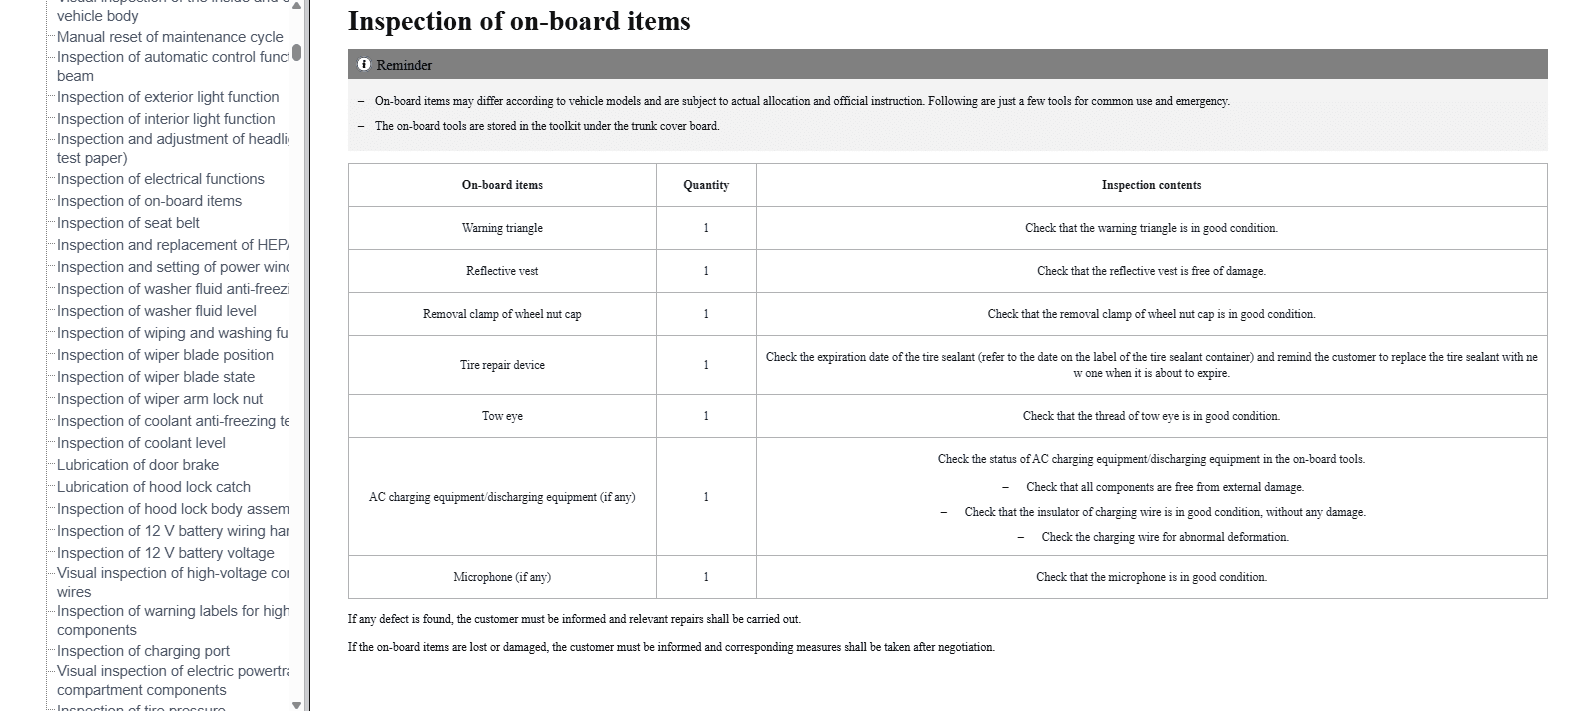Go to Inspection of interior light function
Image resolution: width=1572 pixels, height=711 pixels.
point(166,119)
